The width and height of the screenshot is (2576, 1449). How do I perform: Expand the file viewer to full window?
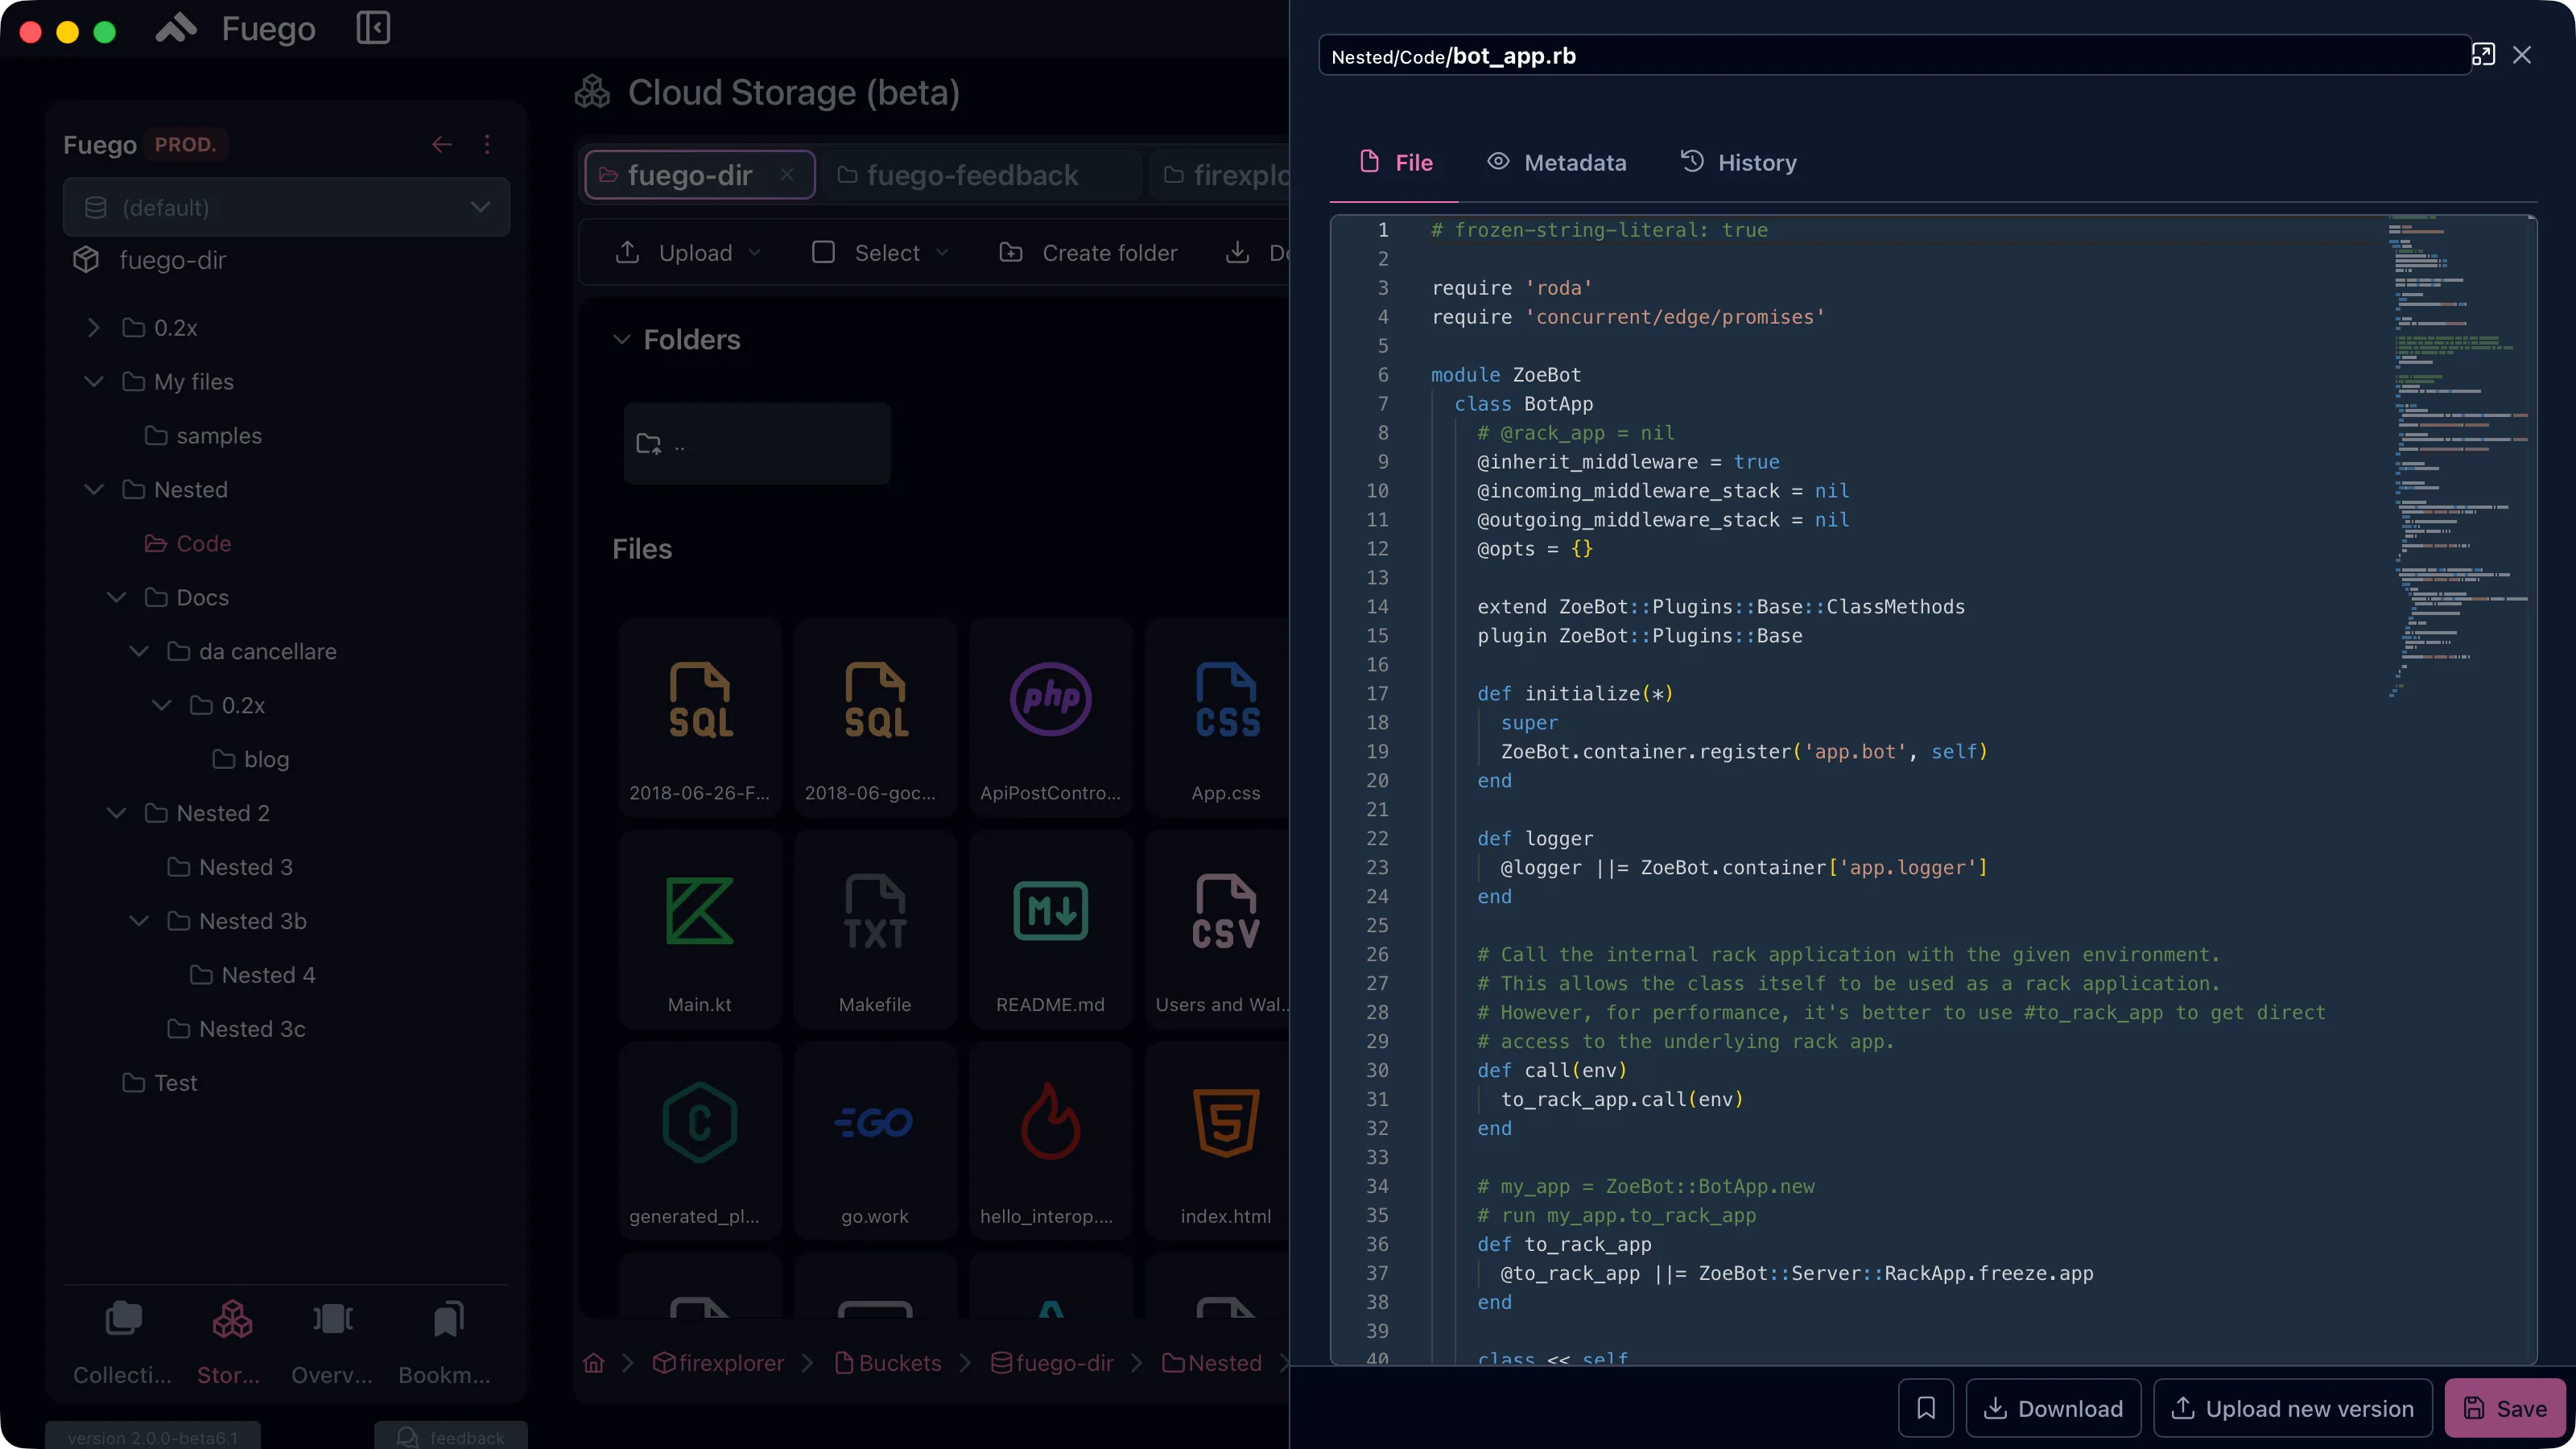pos(2483,55)
